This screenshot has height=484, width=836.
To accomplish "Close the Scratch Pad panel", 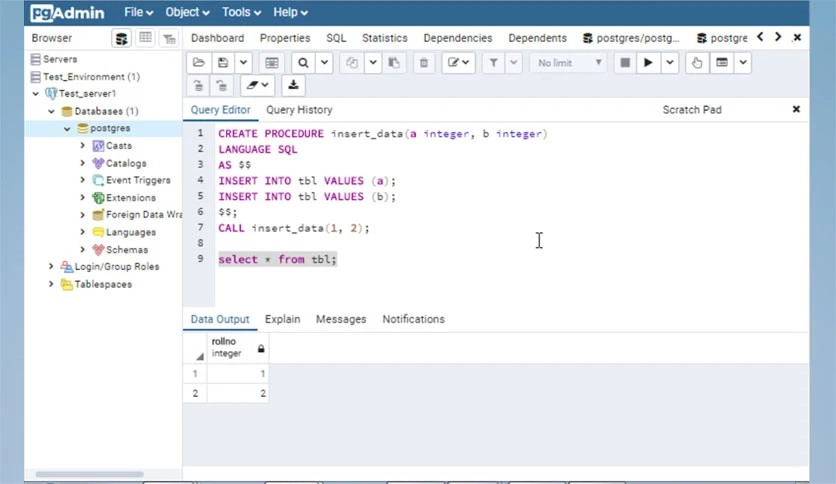I will click(x=796, y=109).
